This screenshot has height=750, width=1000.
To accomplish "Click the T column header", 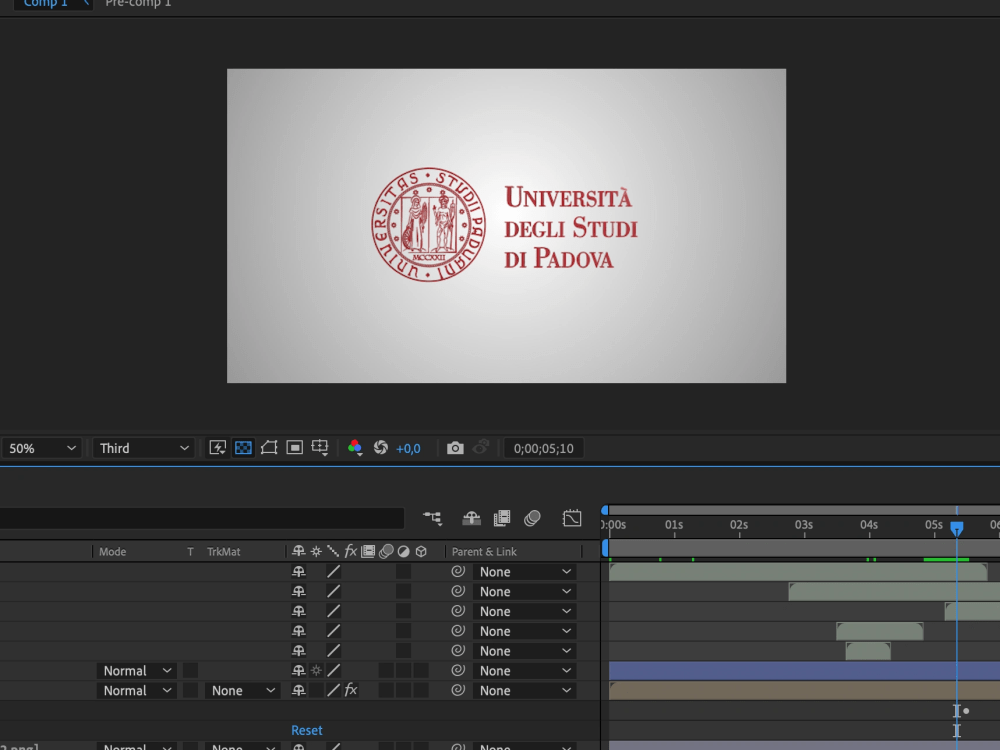I will [190, 552].
